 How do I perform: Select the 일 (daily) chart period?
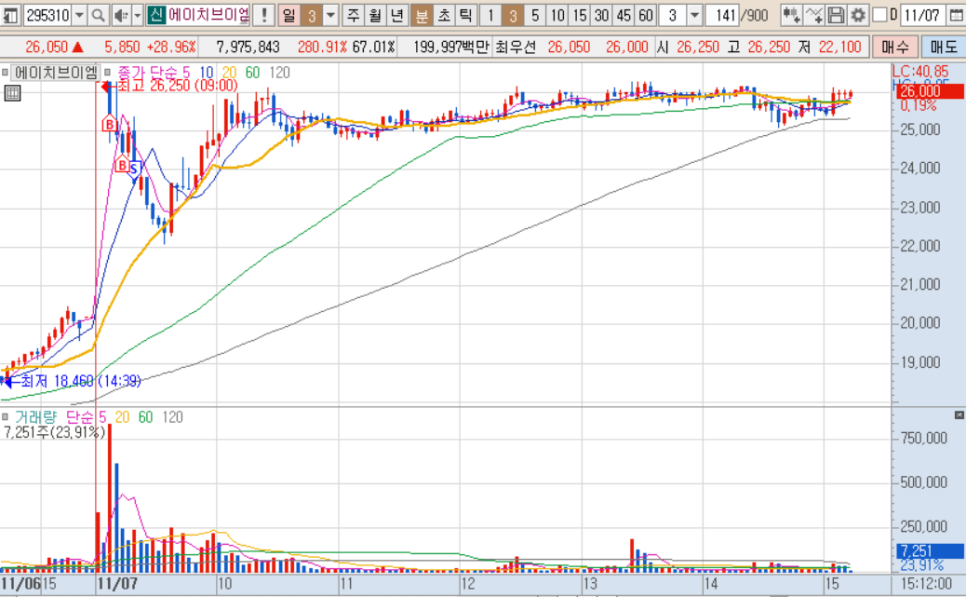point(289,15)
